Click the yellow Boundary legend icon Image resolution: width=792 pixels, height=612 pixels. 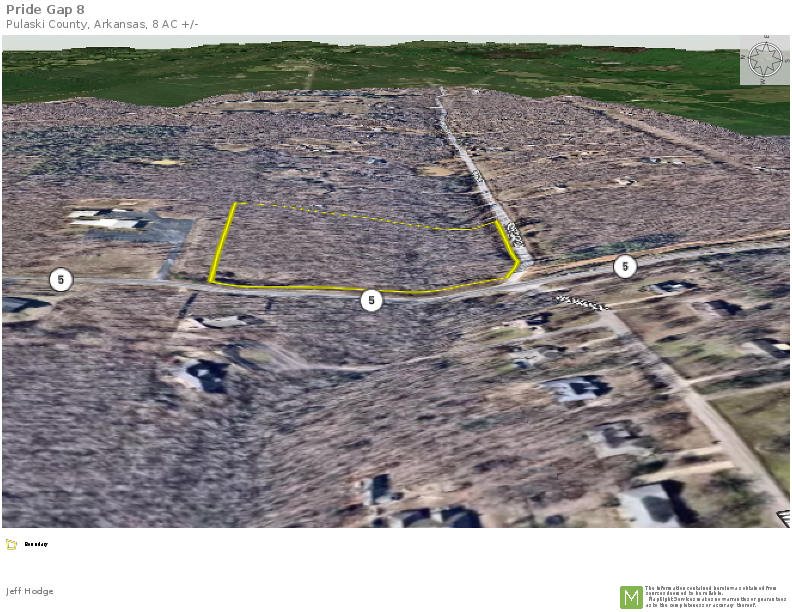(x=11, y=545)
